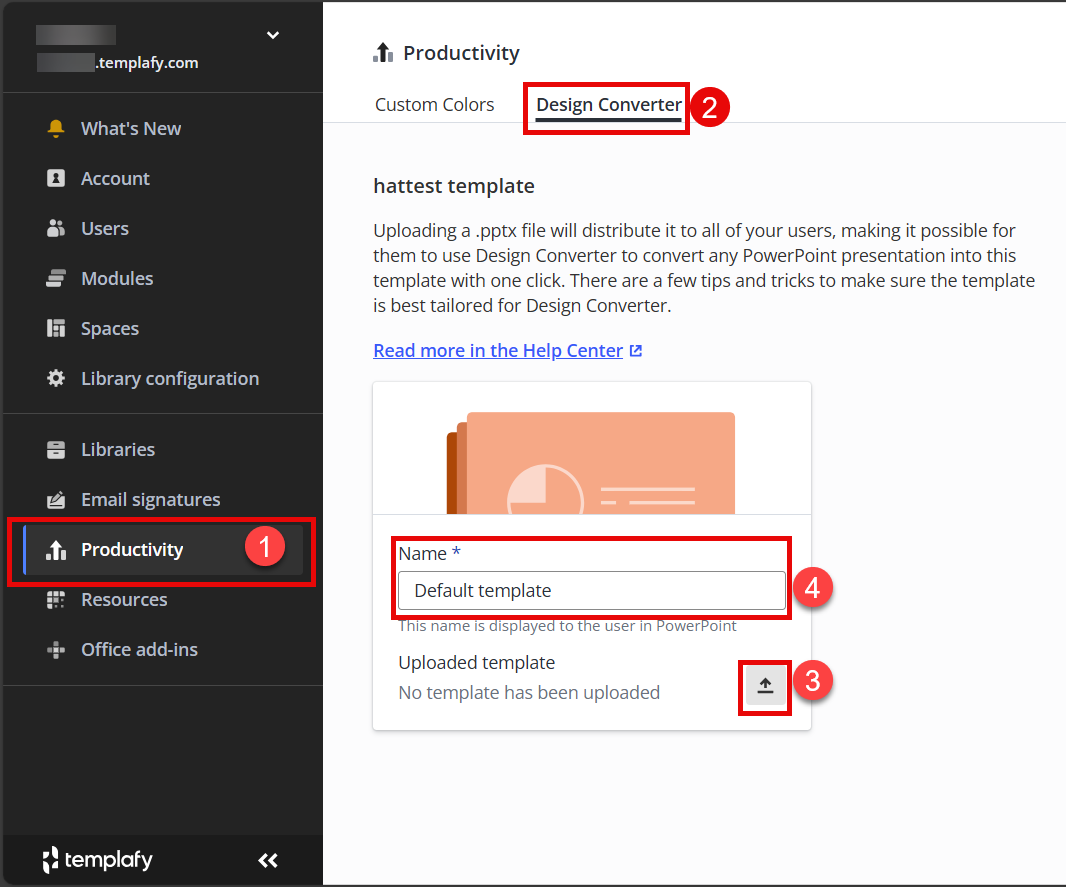Expand the tenant account dropdown chevron
The width and height of the screenshot is (1066, 887).
[272, 36]
